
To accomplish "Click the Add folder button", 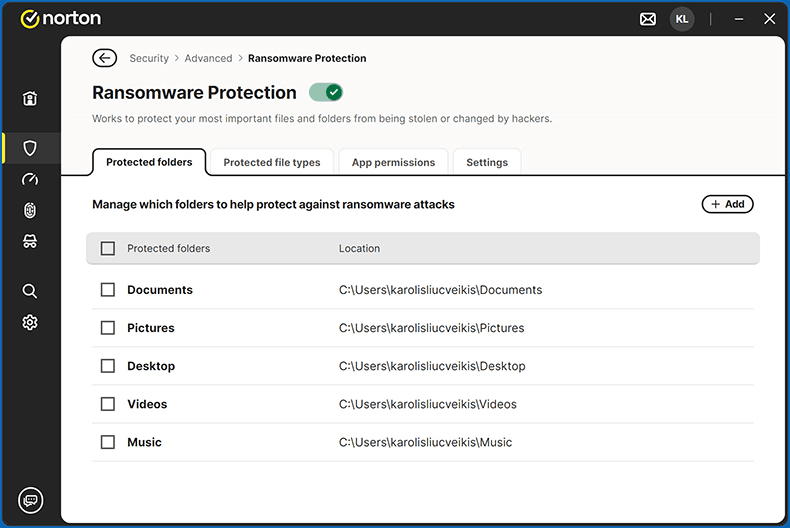I will click(727, 204).
